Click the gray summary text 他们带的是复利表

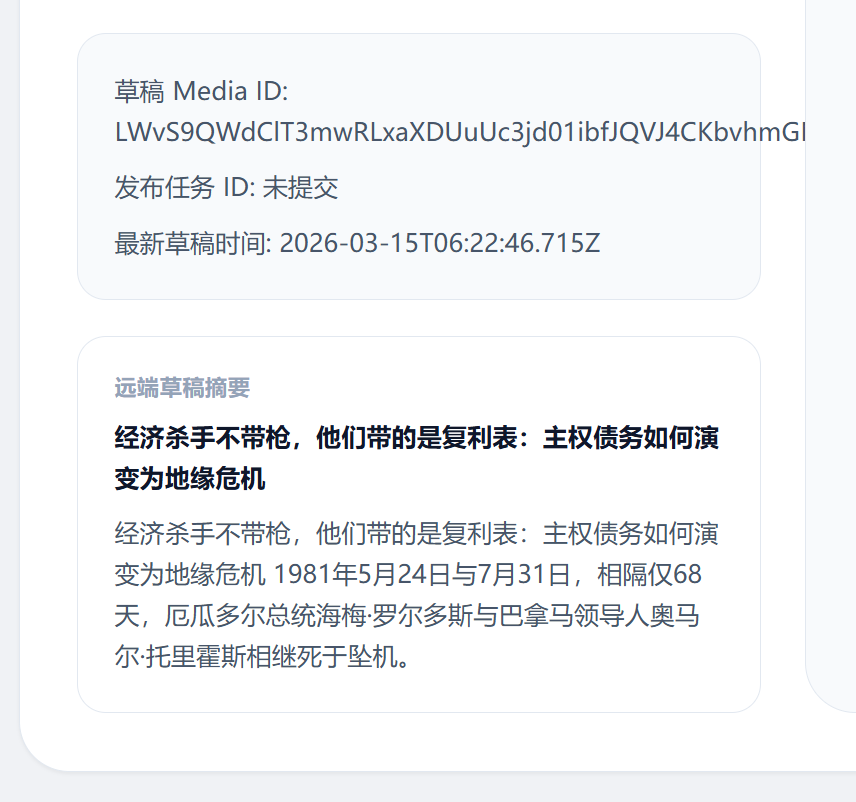(x=417, y=533)
